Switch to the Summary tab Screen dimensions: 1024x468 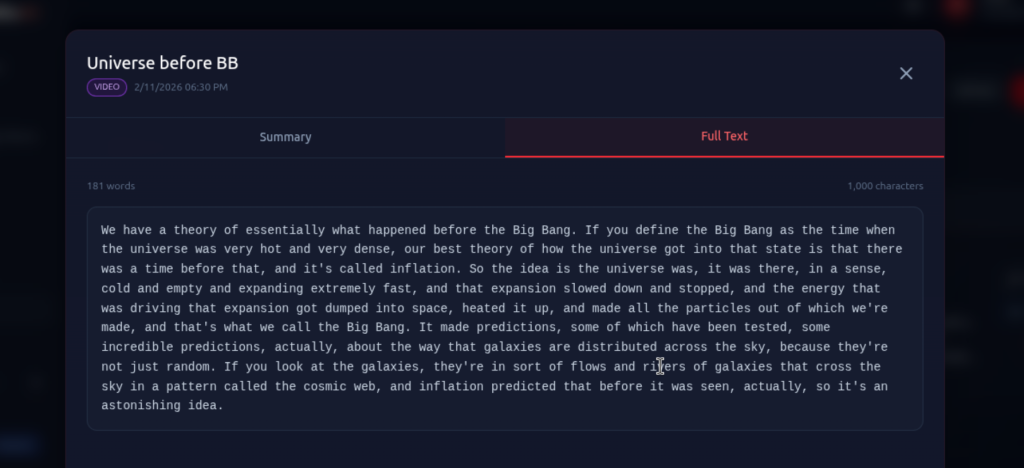tap(285, 137)
